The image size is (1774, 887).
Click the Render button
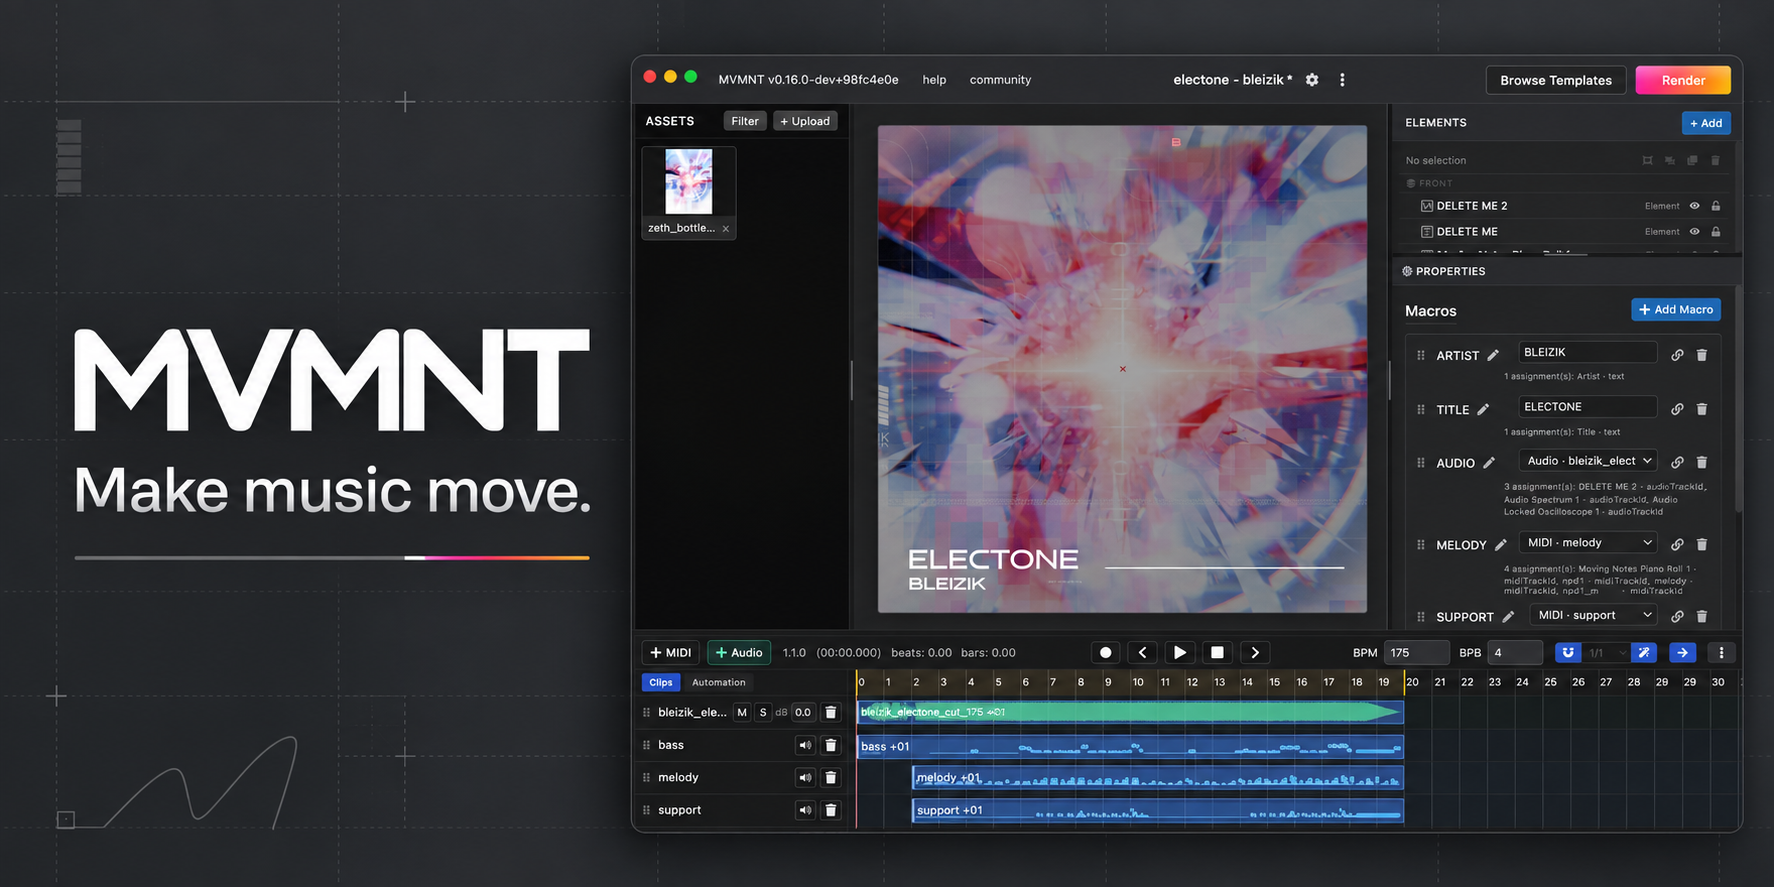[x=1683, y=80]
